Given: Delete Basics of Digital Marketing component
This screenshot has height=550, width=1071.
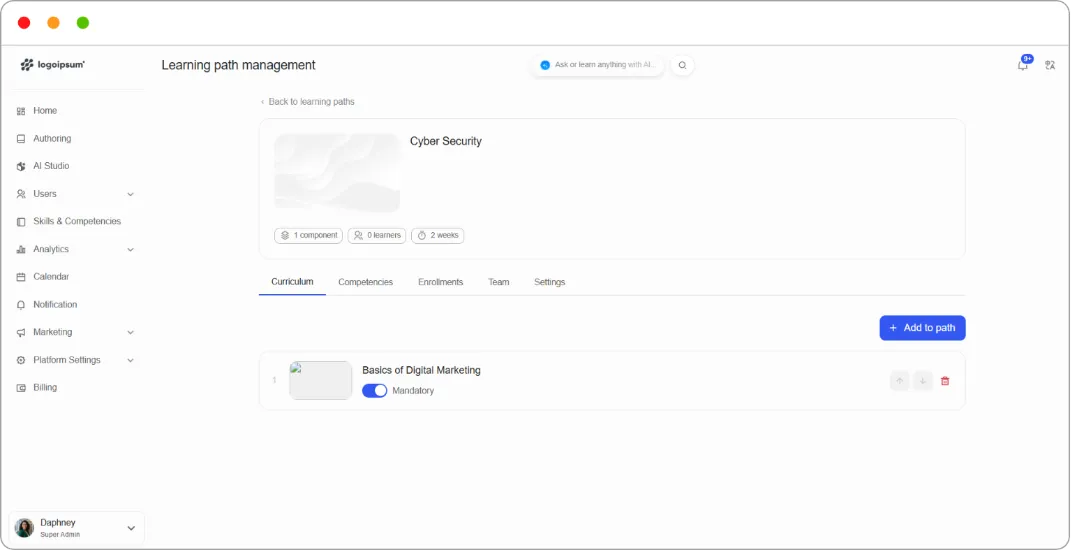Looking at the screenshot, I should click(x=945, y=381).
